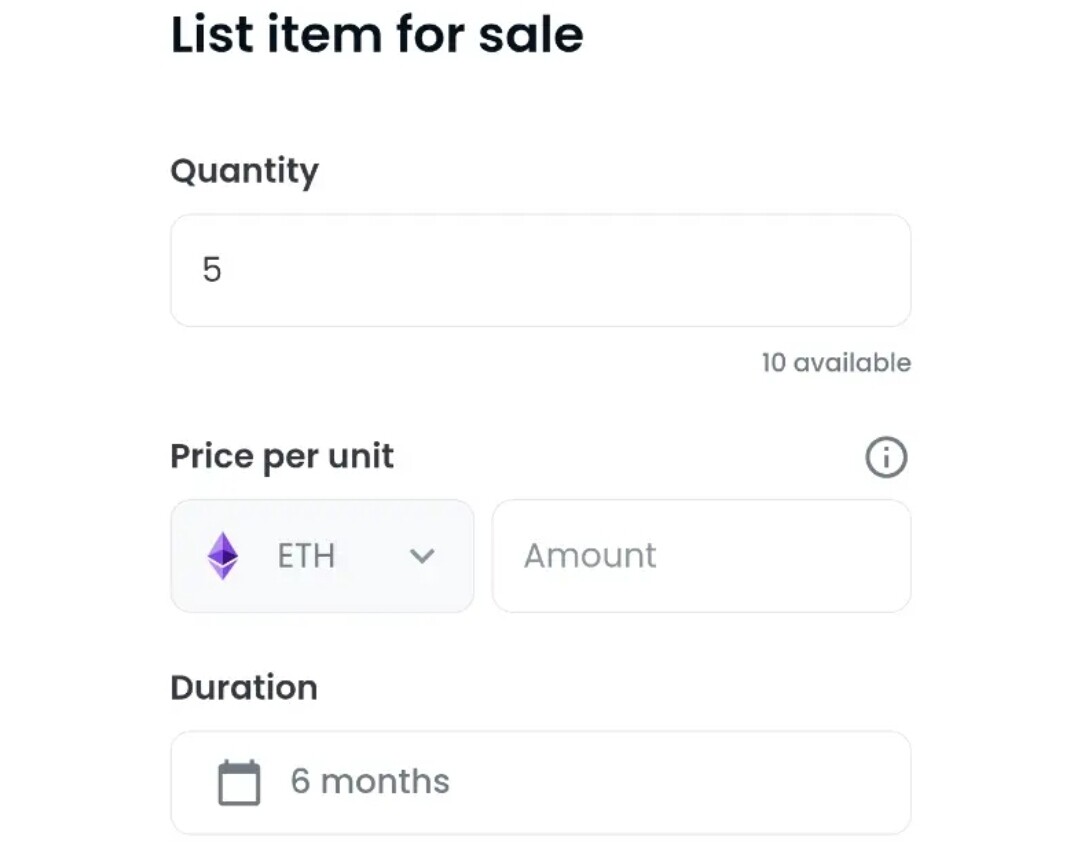Screen dimensions: 1080x858
Task: Click the '6 months' duration text
Action: pyautogui.click(x=370, y=781)
